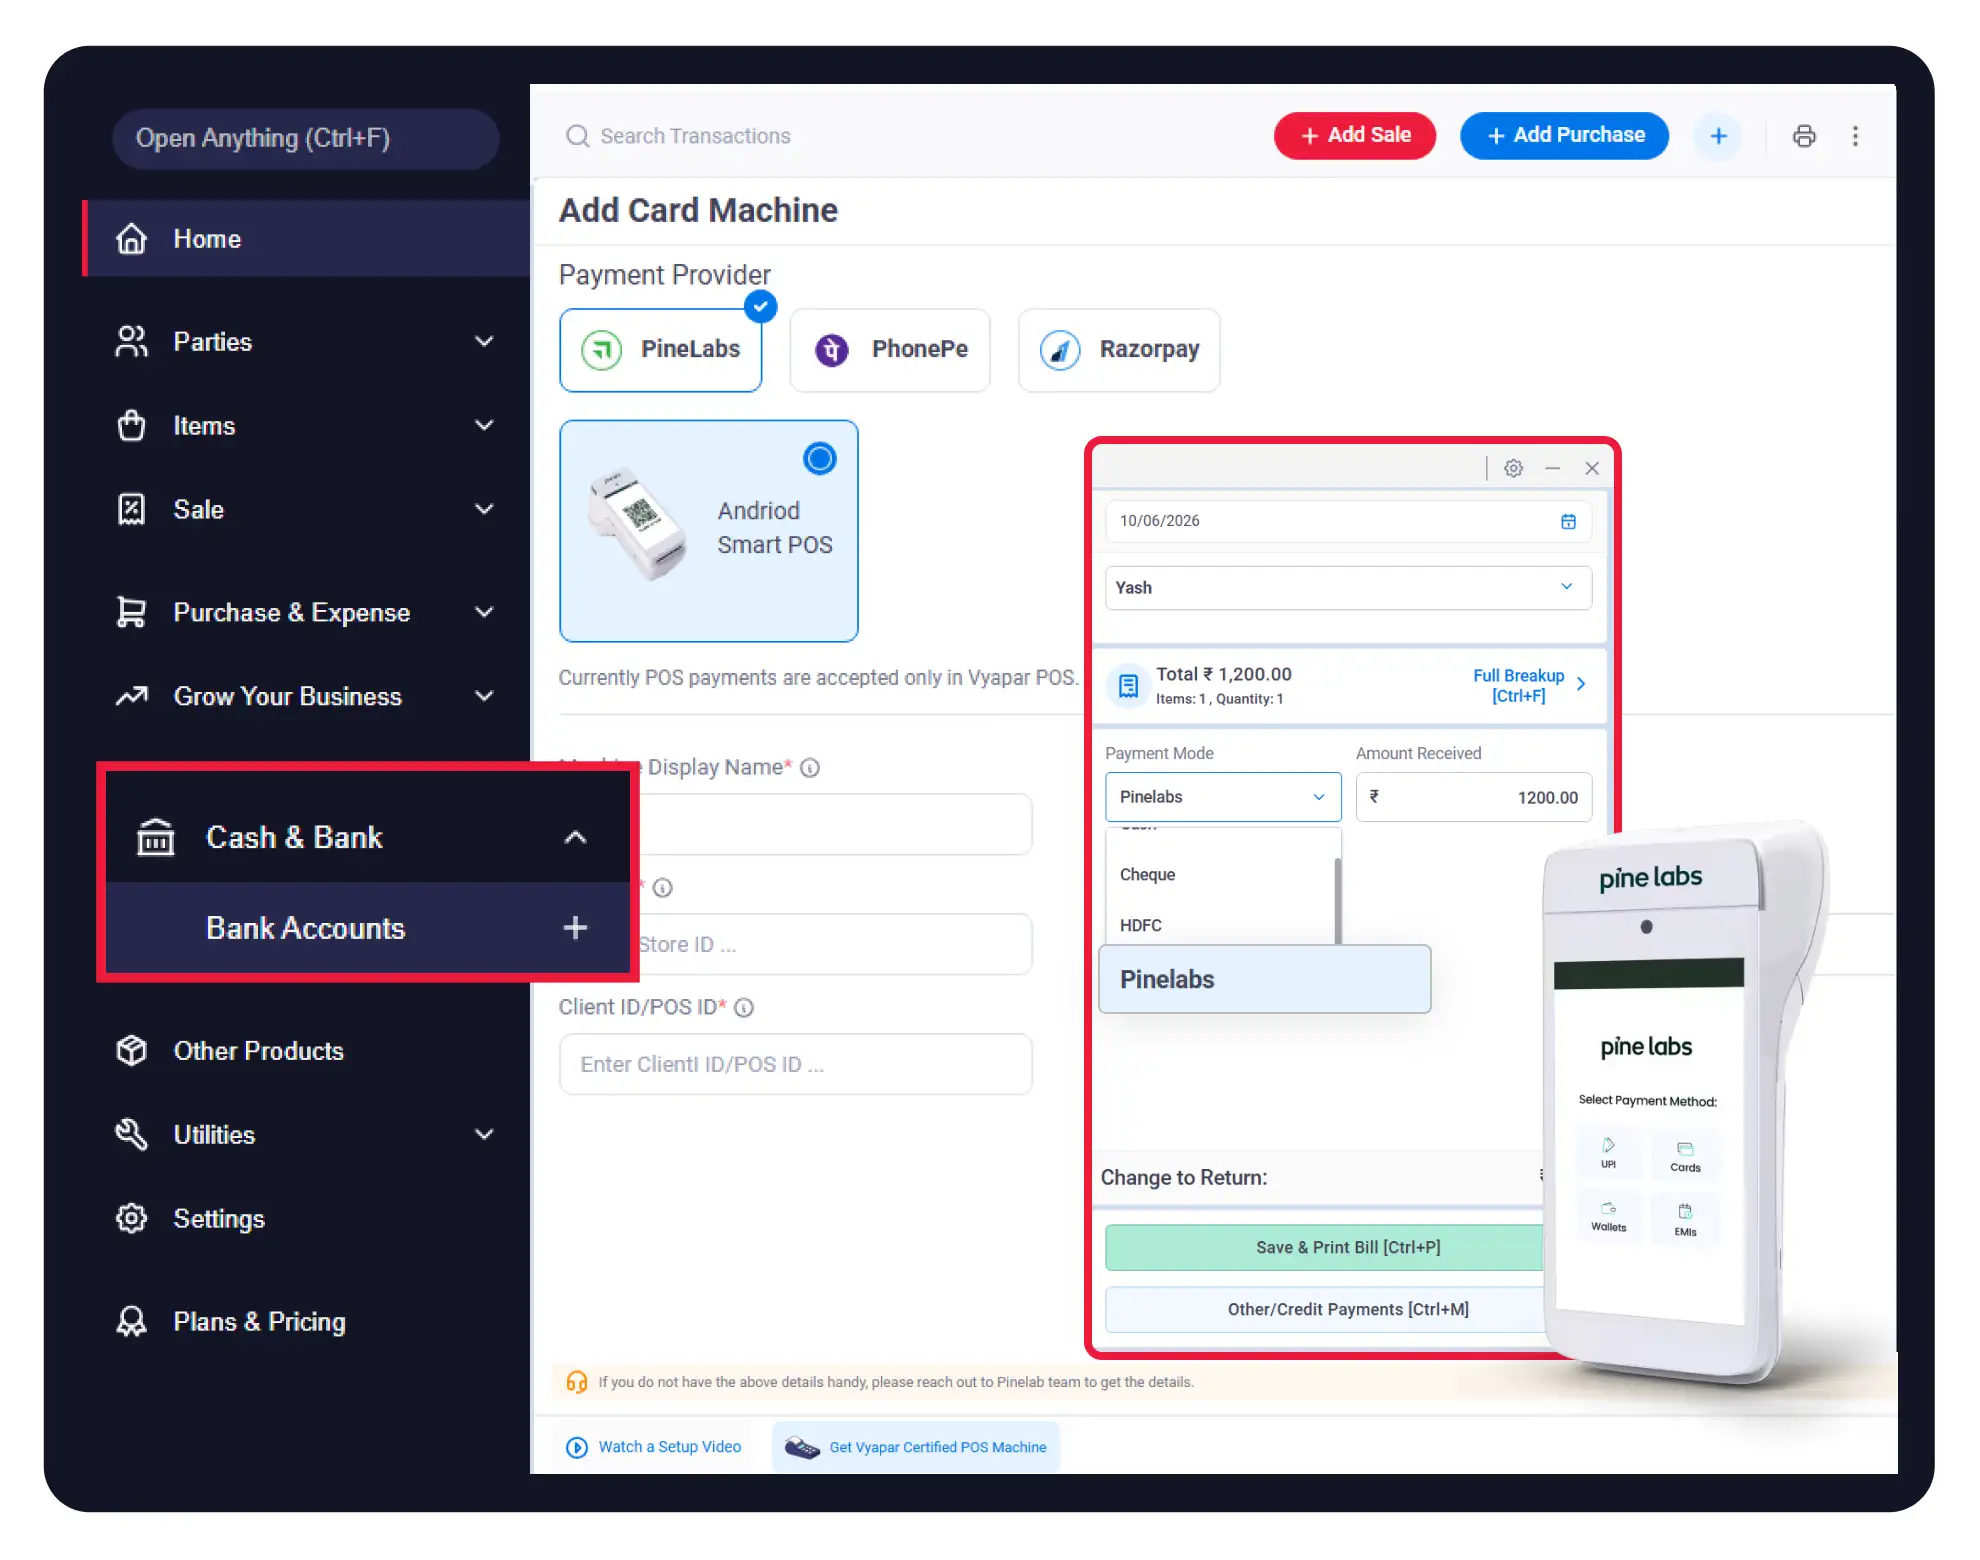Click the 10/06/2026 date field
The width and height of the screenshot is (1980, 1560).
tap(1348, 521)
